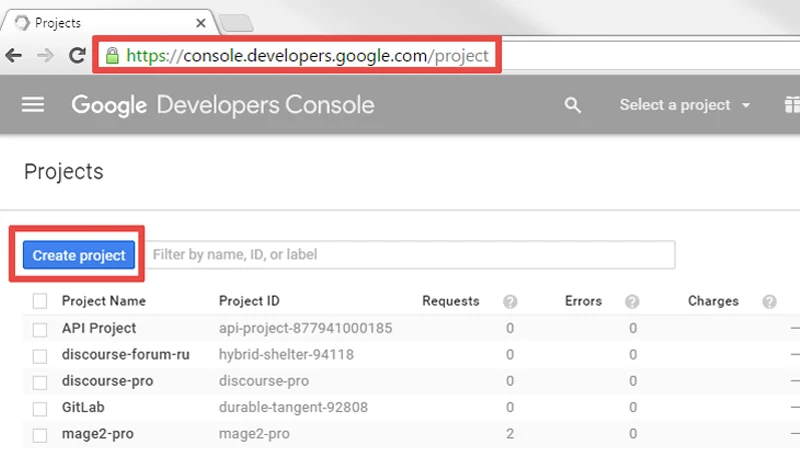Image resolution: width=800 pixels, height=450 pixels.
Task: Click the search magnifier icon
Action: coord(572,105)
